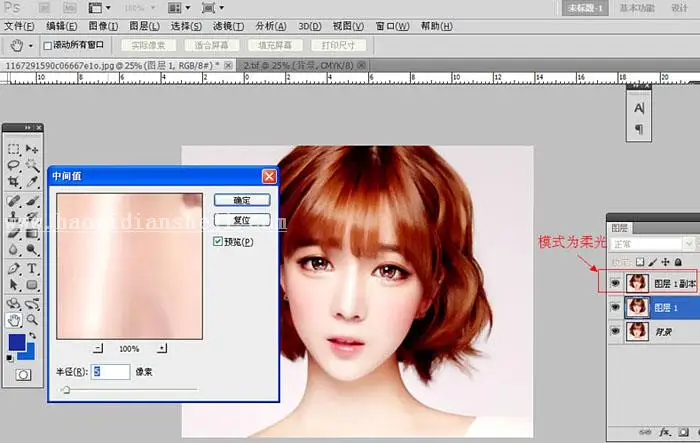Viewport: 700px width, 443px height.
Task: Click 复位 in the 中间值 dialog
Action: pos(242,220)
